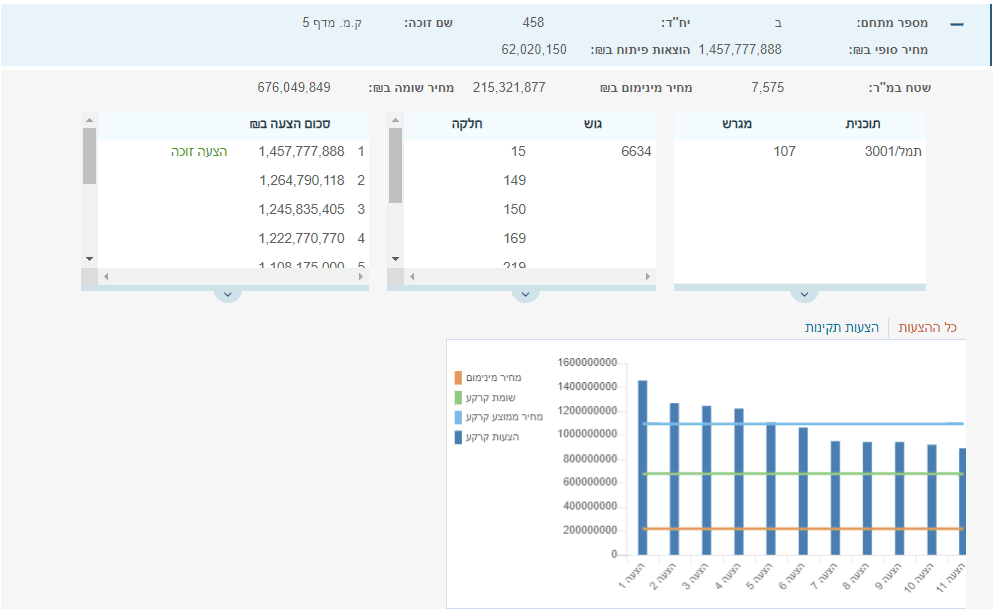Expand the bids table using its bottom chevron

click(227, 294)
